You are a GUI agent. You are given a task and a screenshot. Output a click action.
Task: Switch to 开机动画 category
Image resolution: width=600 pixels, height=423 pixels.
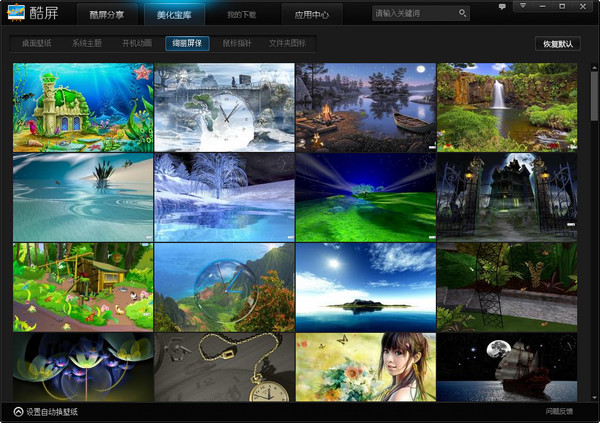click(137, 44)
